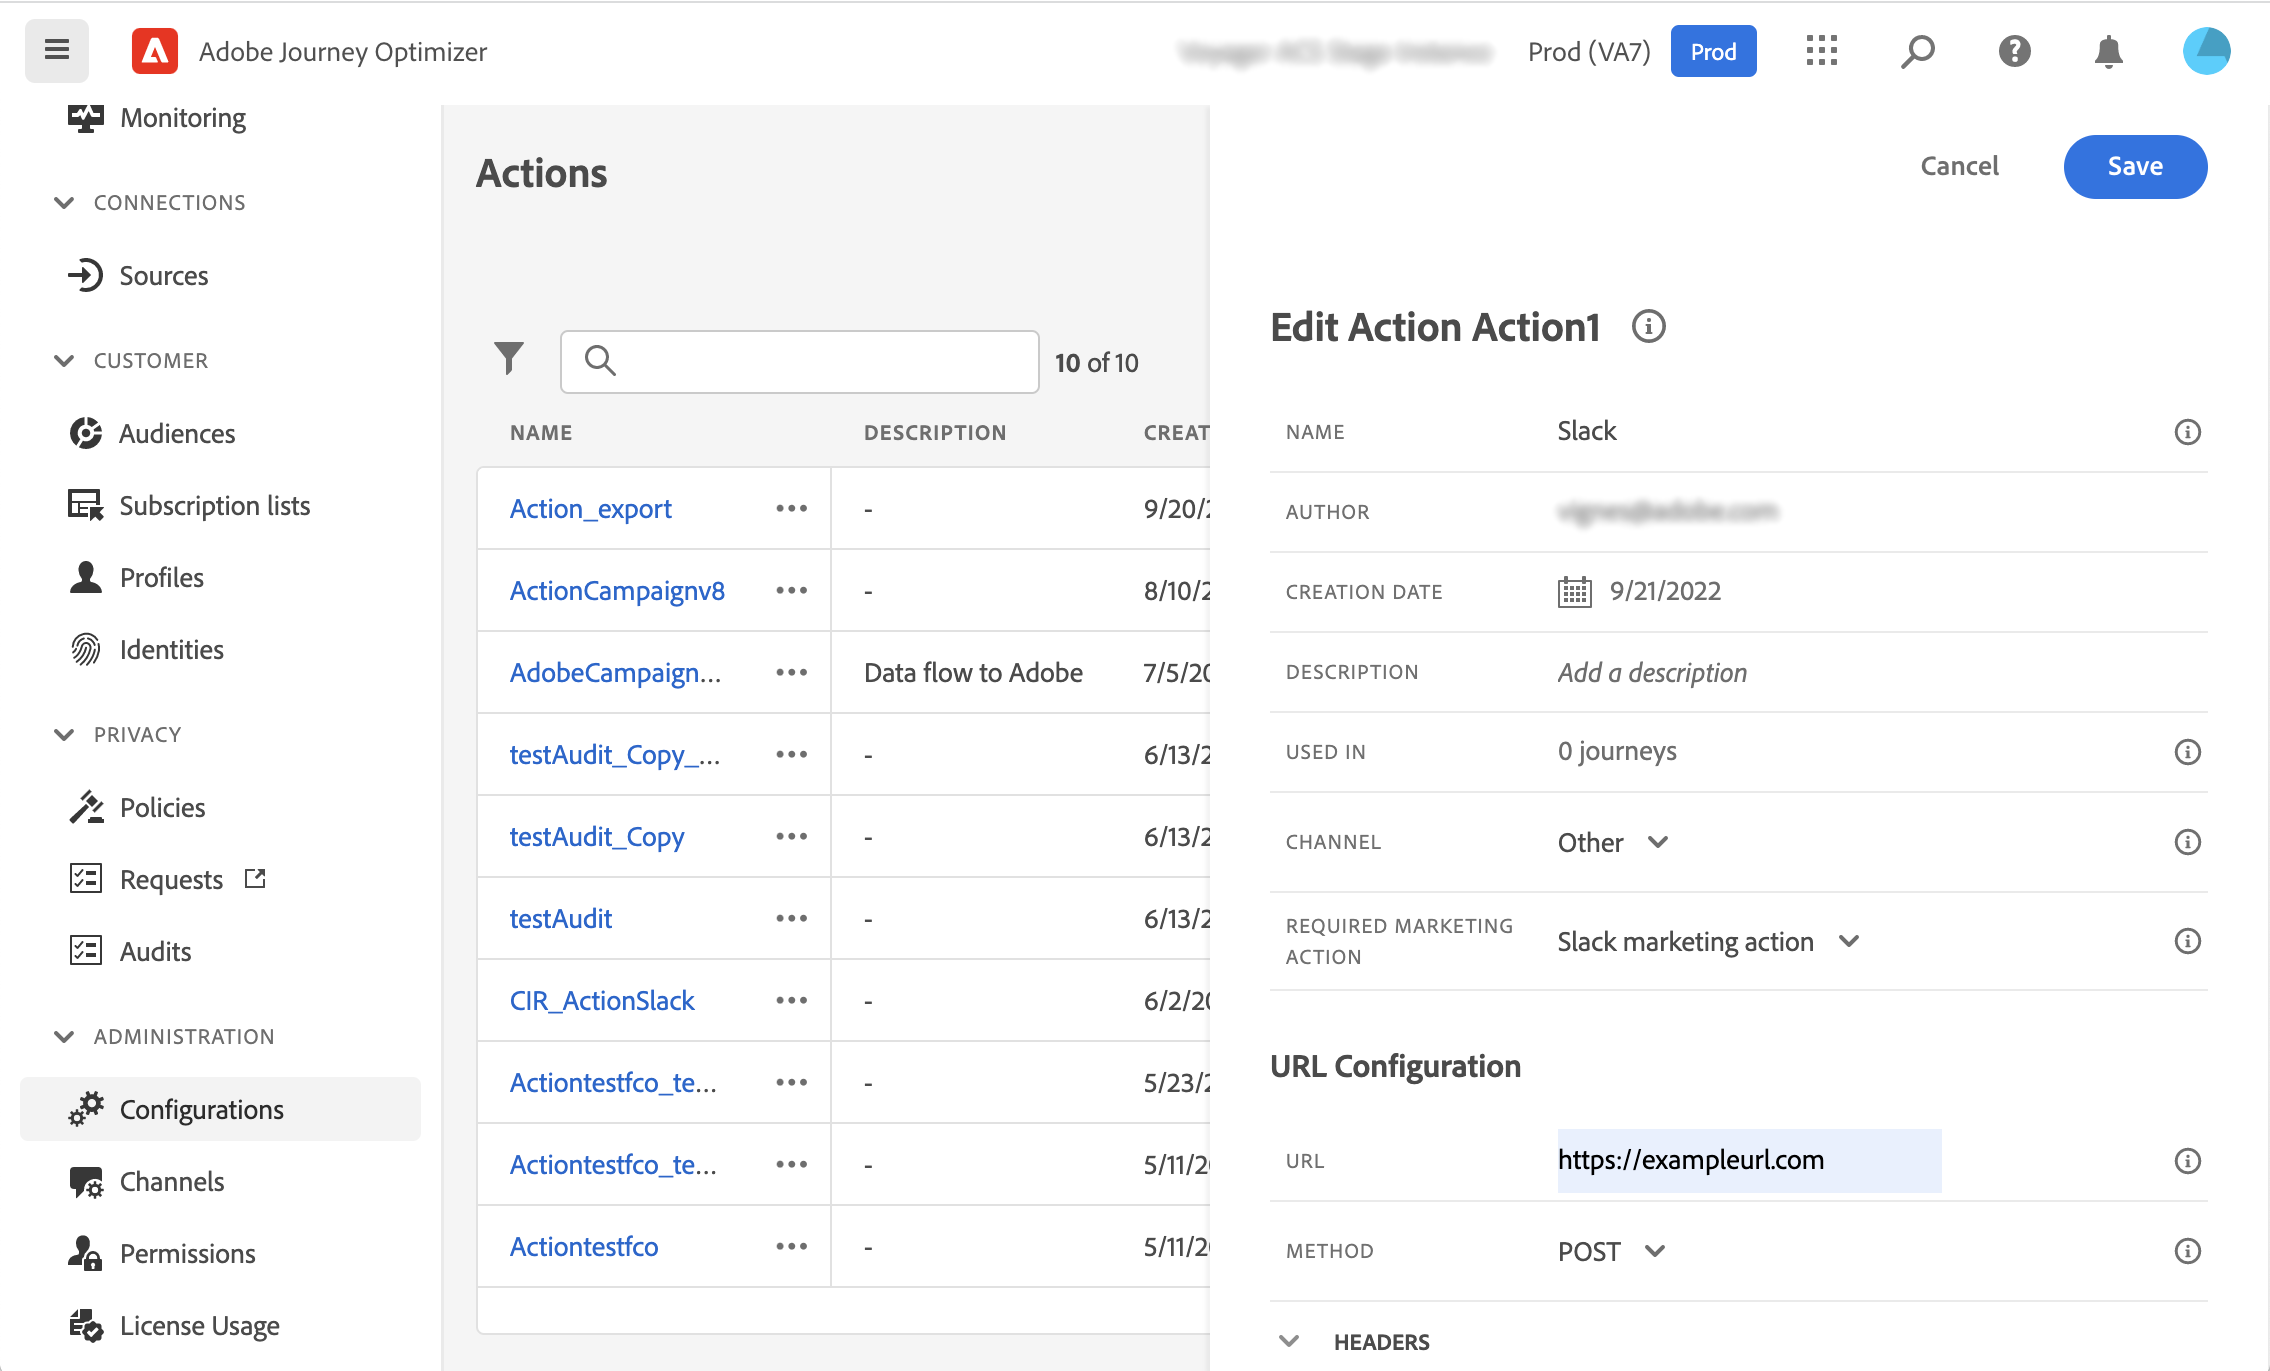
Task: Collapse the Privacy sidebar section
Action: (64, 735)
